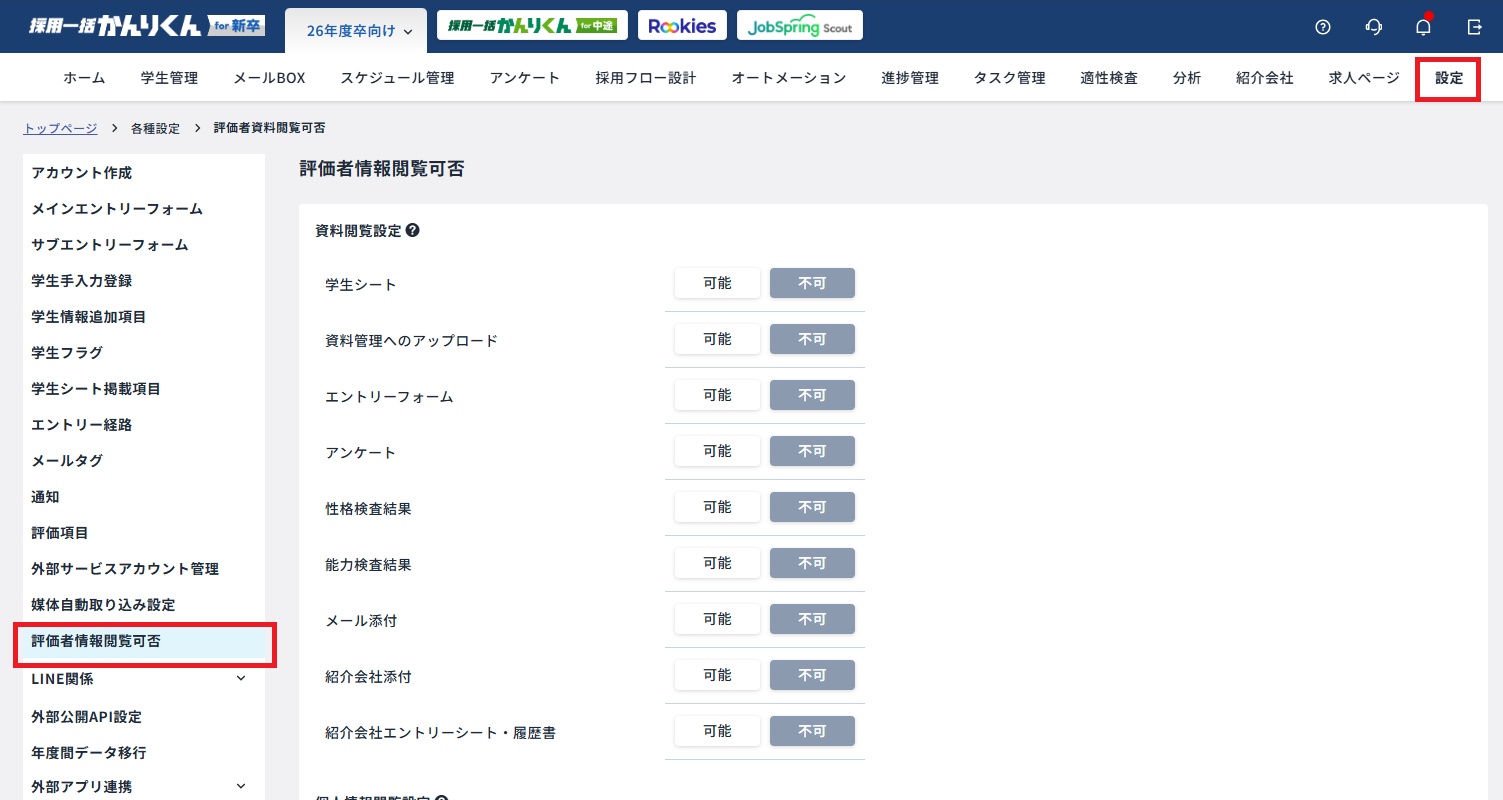This screenshot has width=1503, height=800.
Task: Open アカウント作成 in the sidebar
Action: 82,173
